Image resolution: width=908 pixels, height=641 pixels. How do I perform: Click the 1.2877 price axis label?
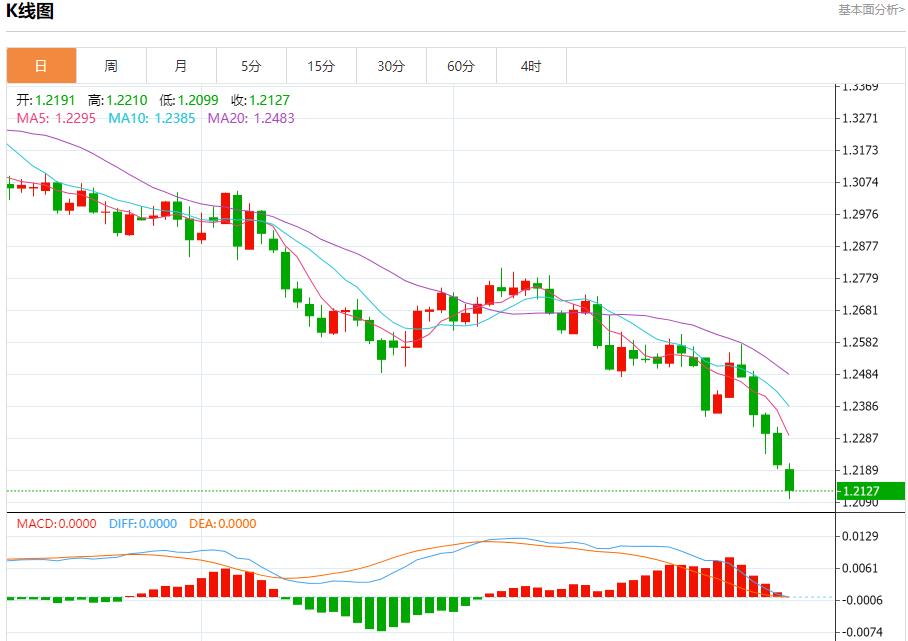click(860, 246)
